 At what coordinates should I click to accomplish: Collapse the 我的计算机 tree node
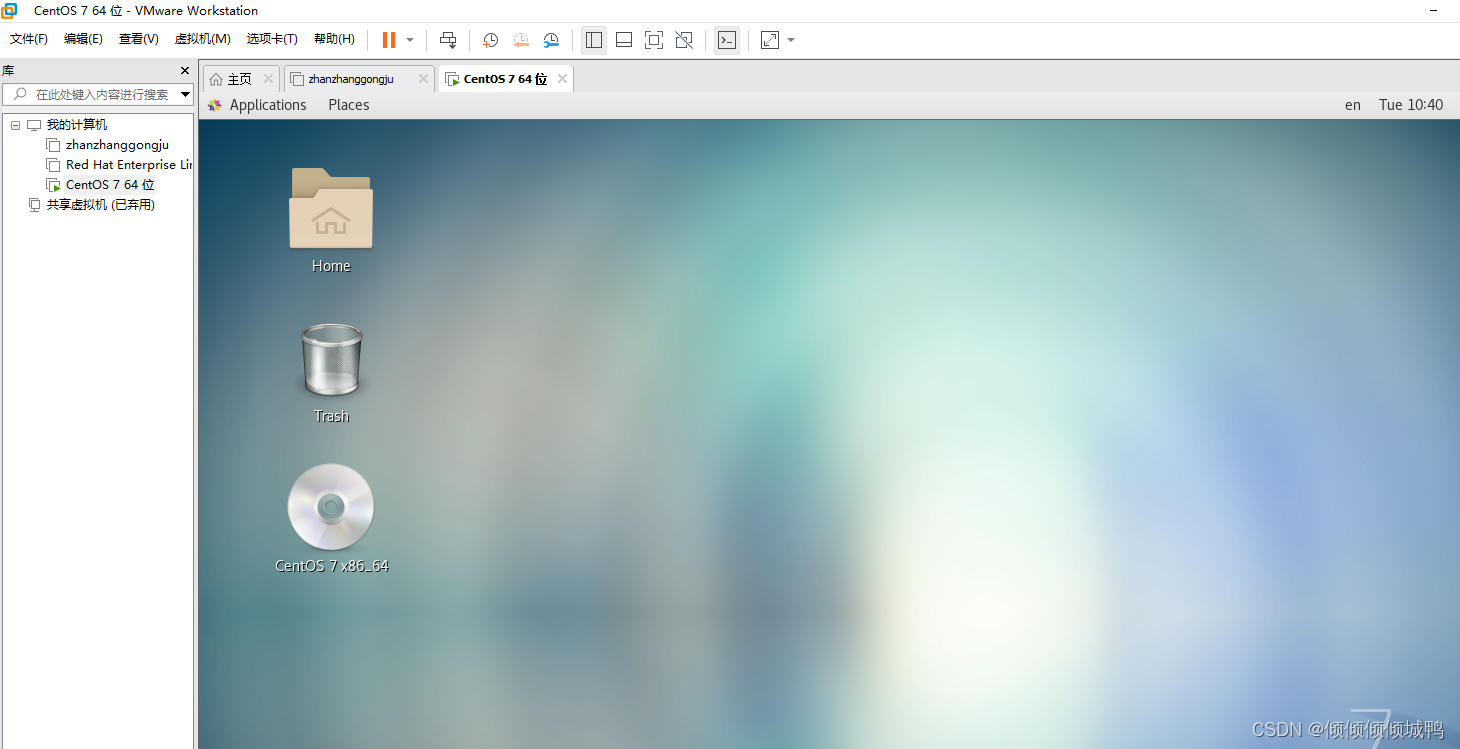point(15,125)
